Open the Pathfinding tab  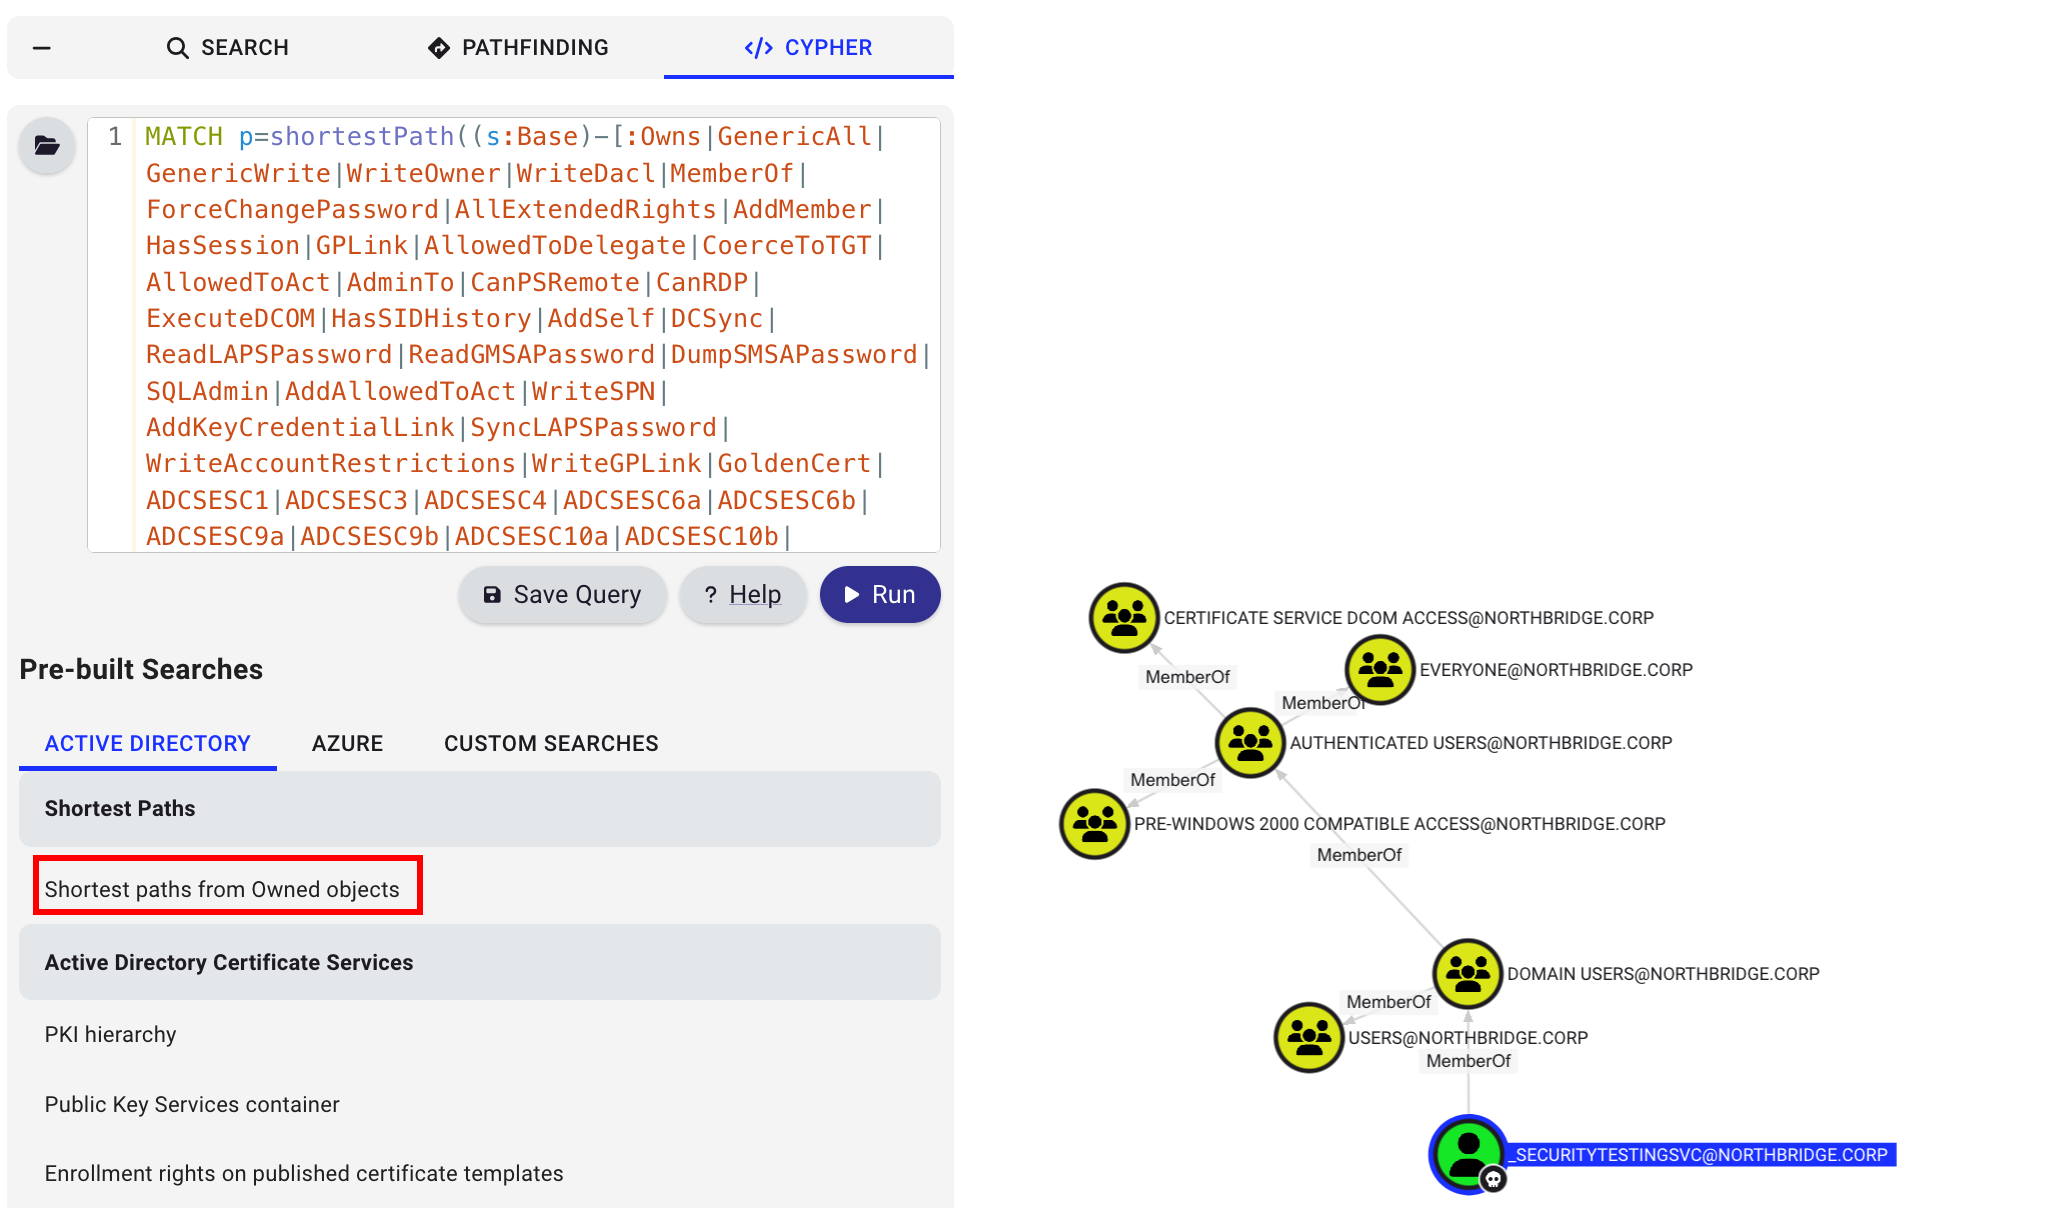[518, 48]
